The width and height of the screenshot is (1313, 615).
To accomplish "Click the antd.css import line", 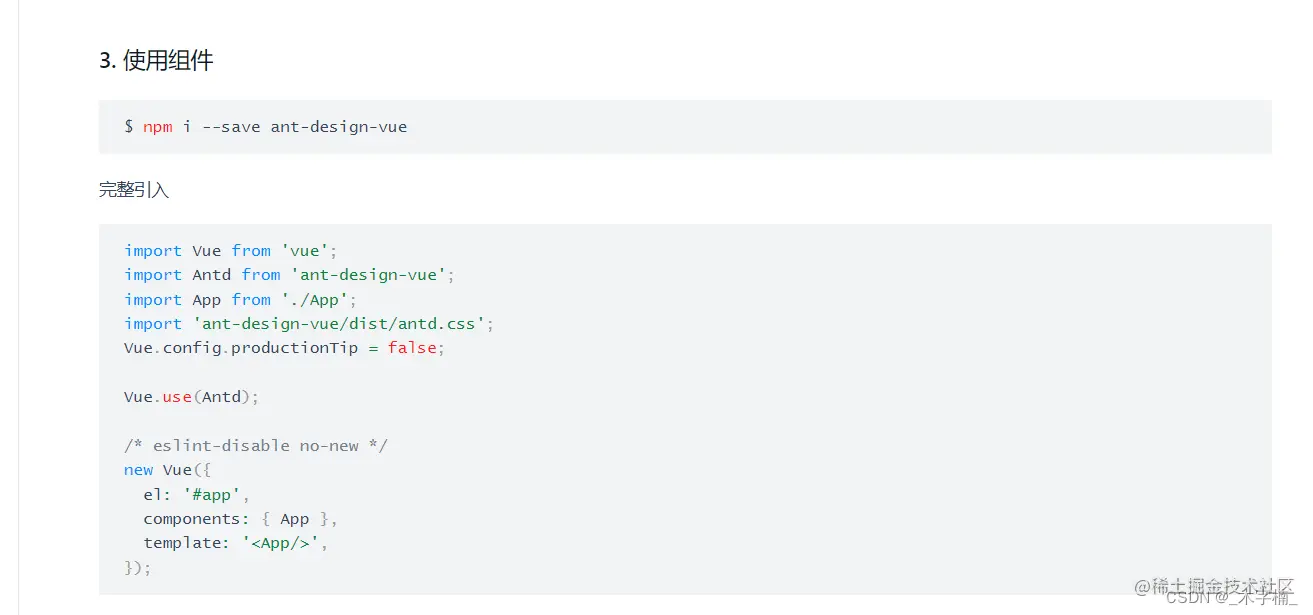I will [x=309, y=324].
